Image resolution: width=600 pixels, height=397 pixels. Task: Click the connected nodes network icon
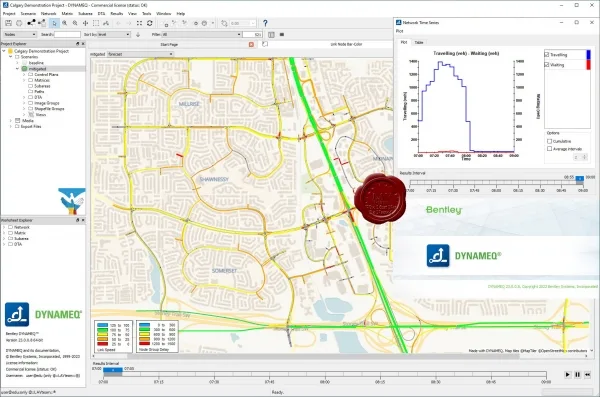[31, 23]
